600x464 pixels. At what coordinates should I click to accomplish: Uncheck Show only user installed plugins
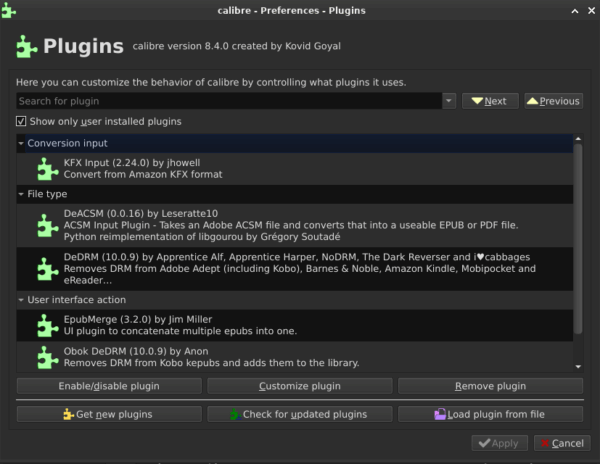pyautogui.click(x=21, y=121)
